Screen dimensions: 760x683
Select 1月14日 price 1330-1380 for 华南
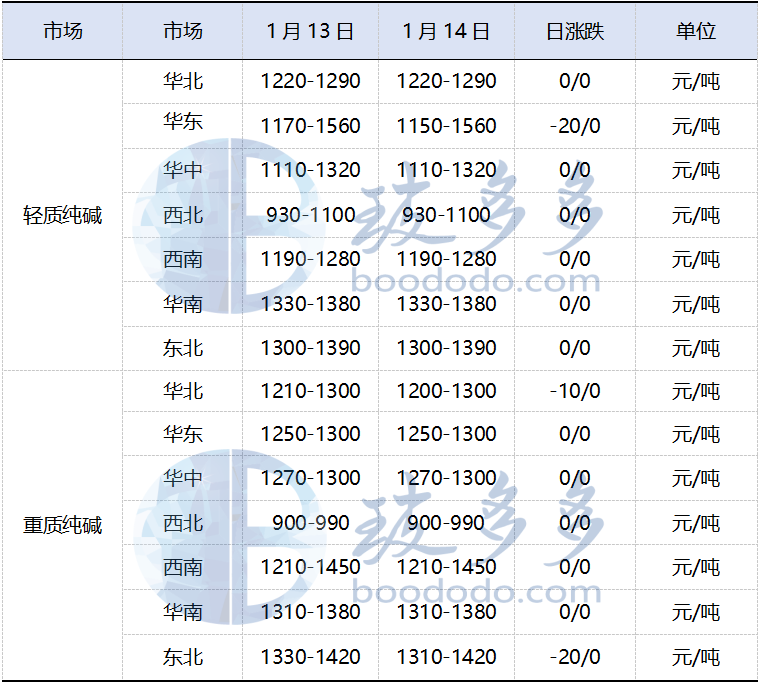click(446, 304)
